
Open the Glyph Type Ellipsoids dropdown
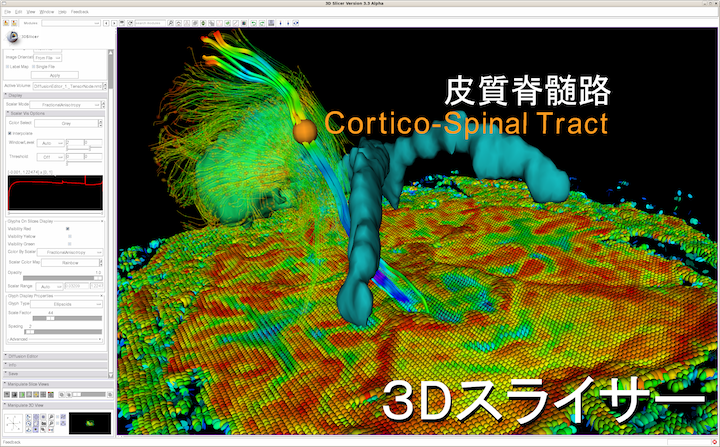click(x=61, y=304)
